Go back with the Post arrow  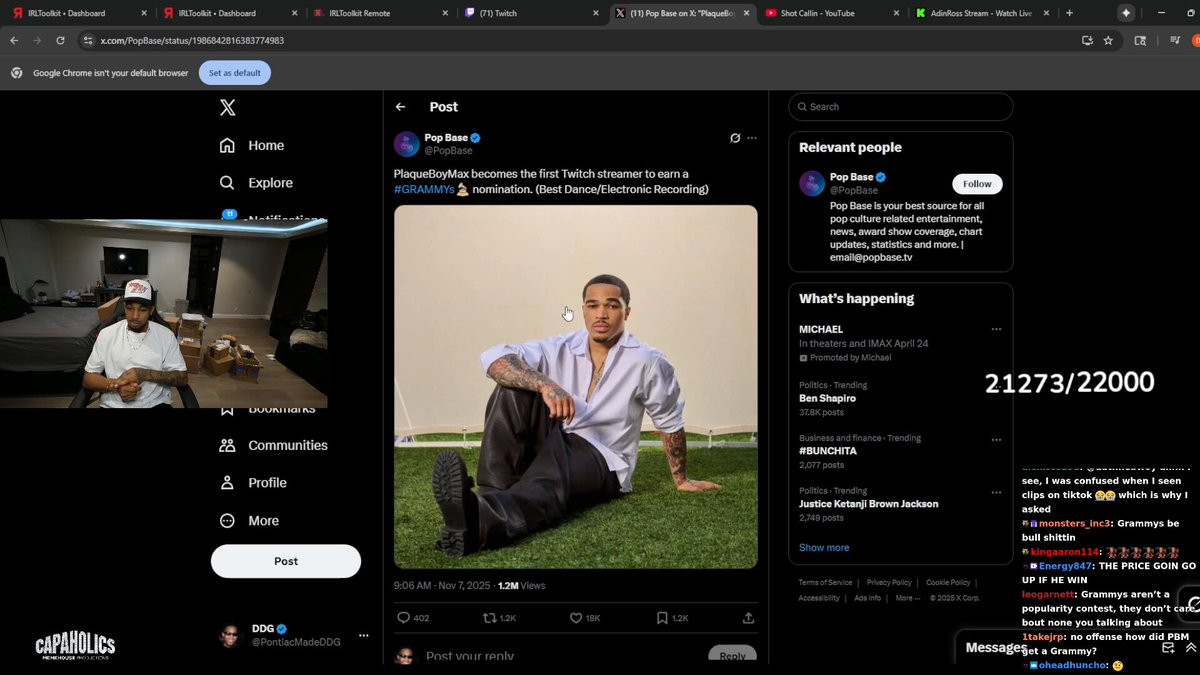click(401, 107)
